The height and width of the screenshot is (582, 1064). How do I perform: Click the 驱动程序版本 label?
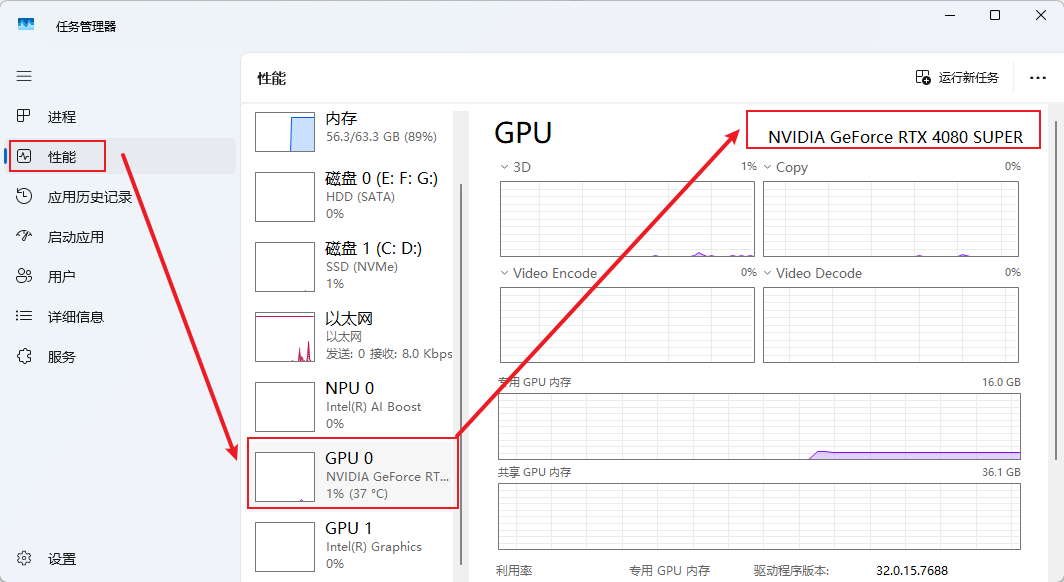coord(791,570)
